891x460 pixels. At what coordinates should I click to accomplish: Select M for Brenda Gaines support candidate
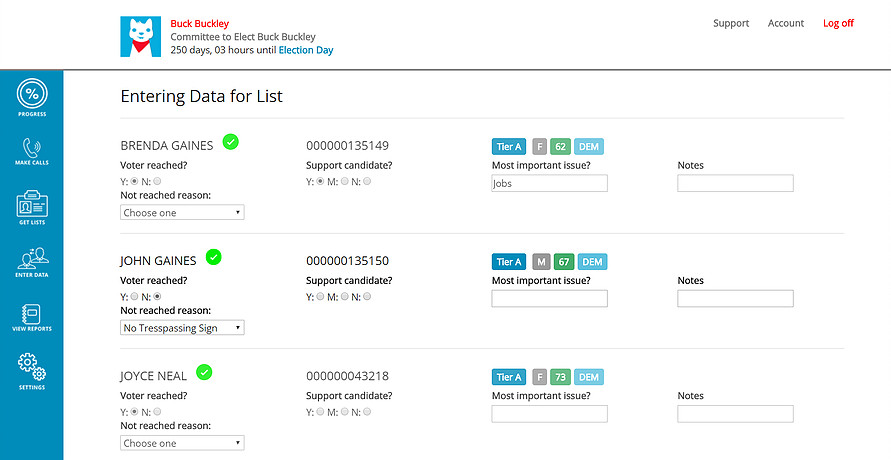[x=344, y=182]
